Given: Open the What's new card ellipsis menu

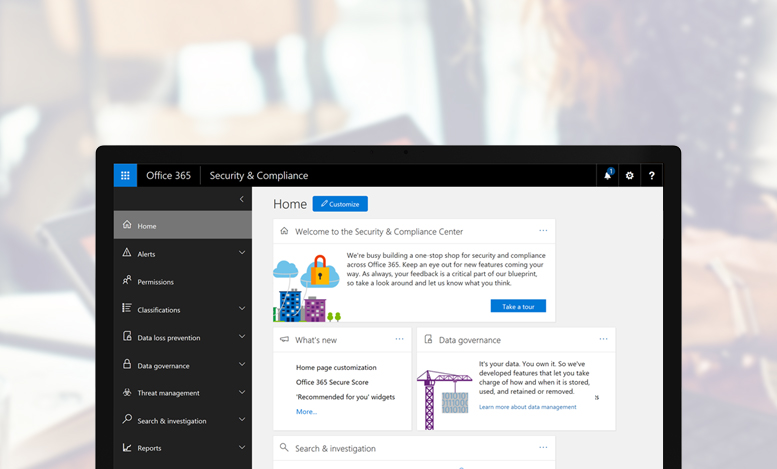Looking at the screenshot, I should 399,339.
